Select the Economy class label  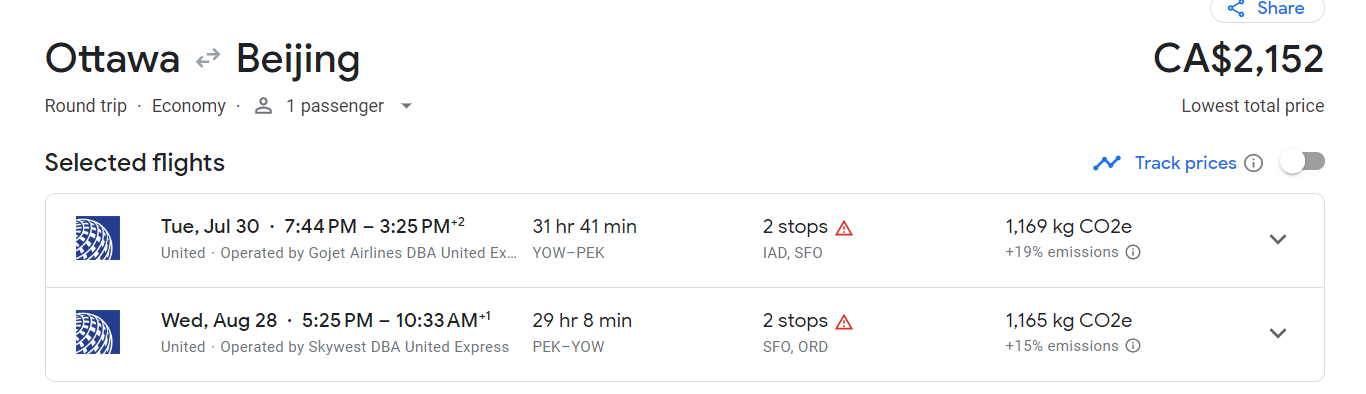[x=189, y=106]
